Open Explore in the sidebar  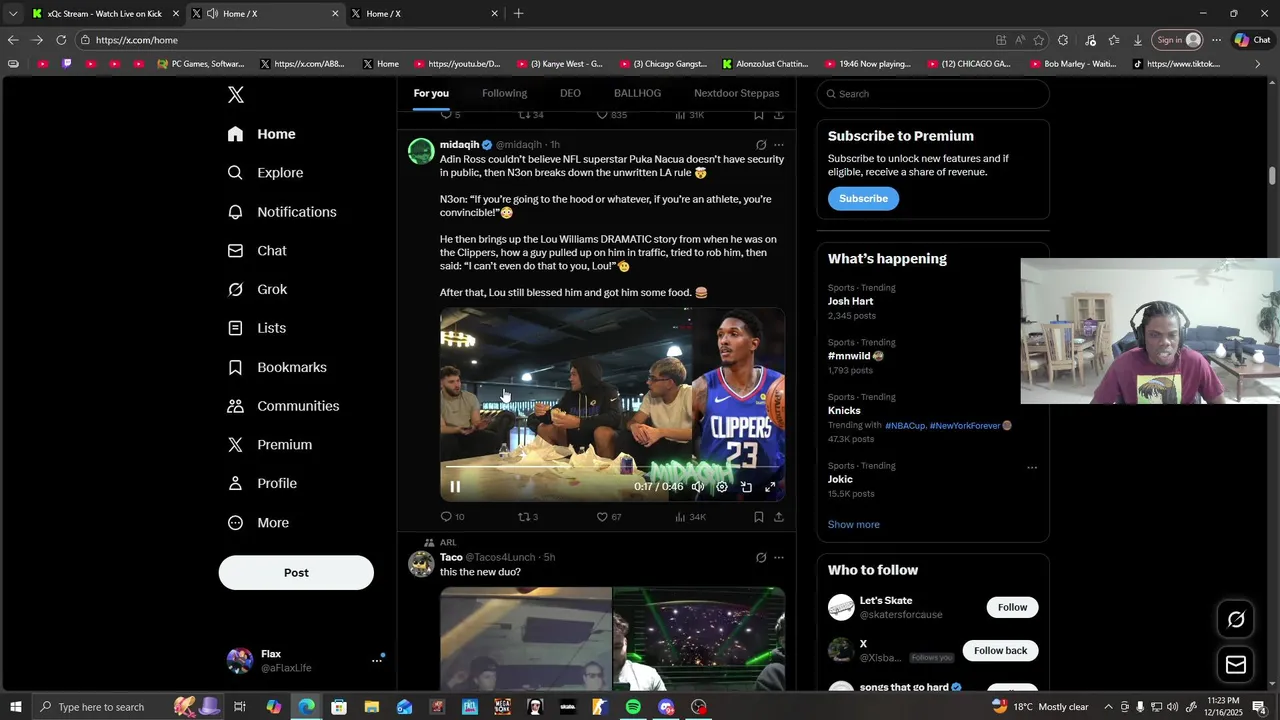[265, 173]
